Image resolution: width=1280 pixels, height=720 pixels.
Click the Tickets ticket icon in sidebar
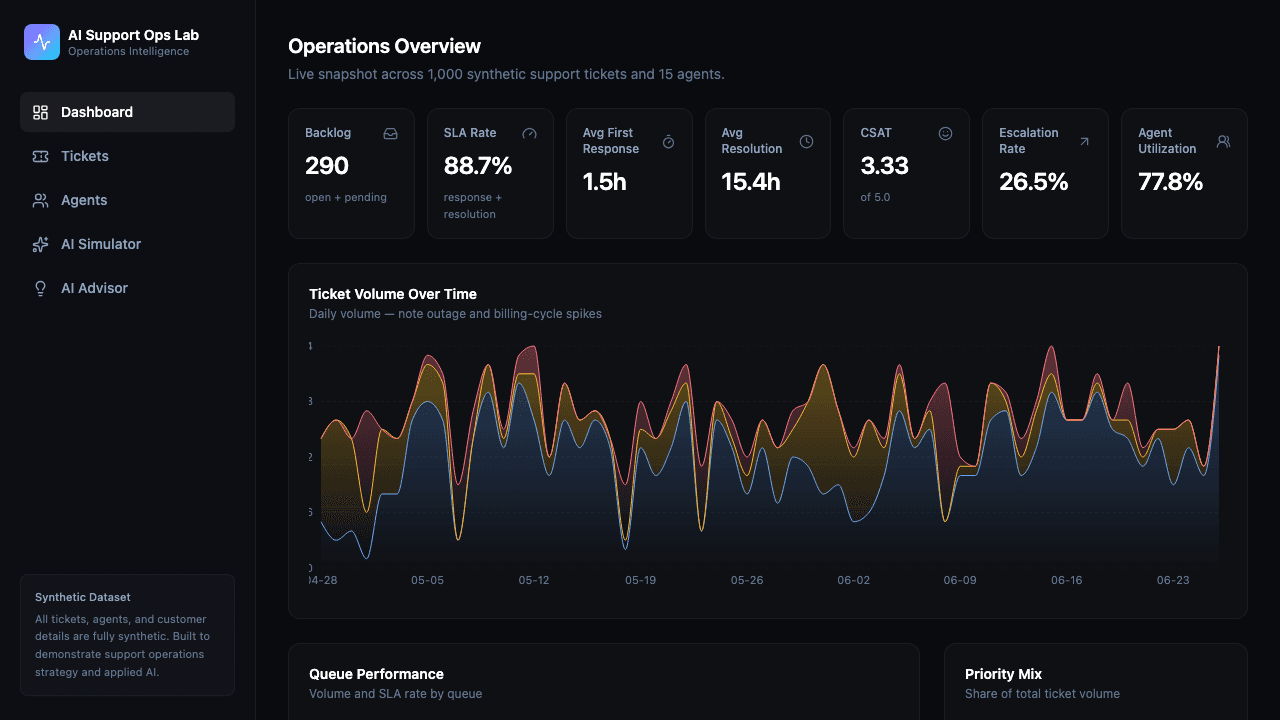pyautogui.click(x=41, y=156)
